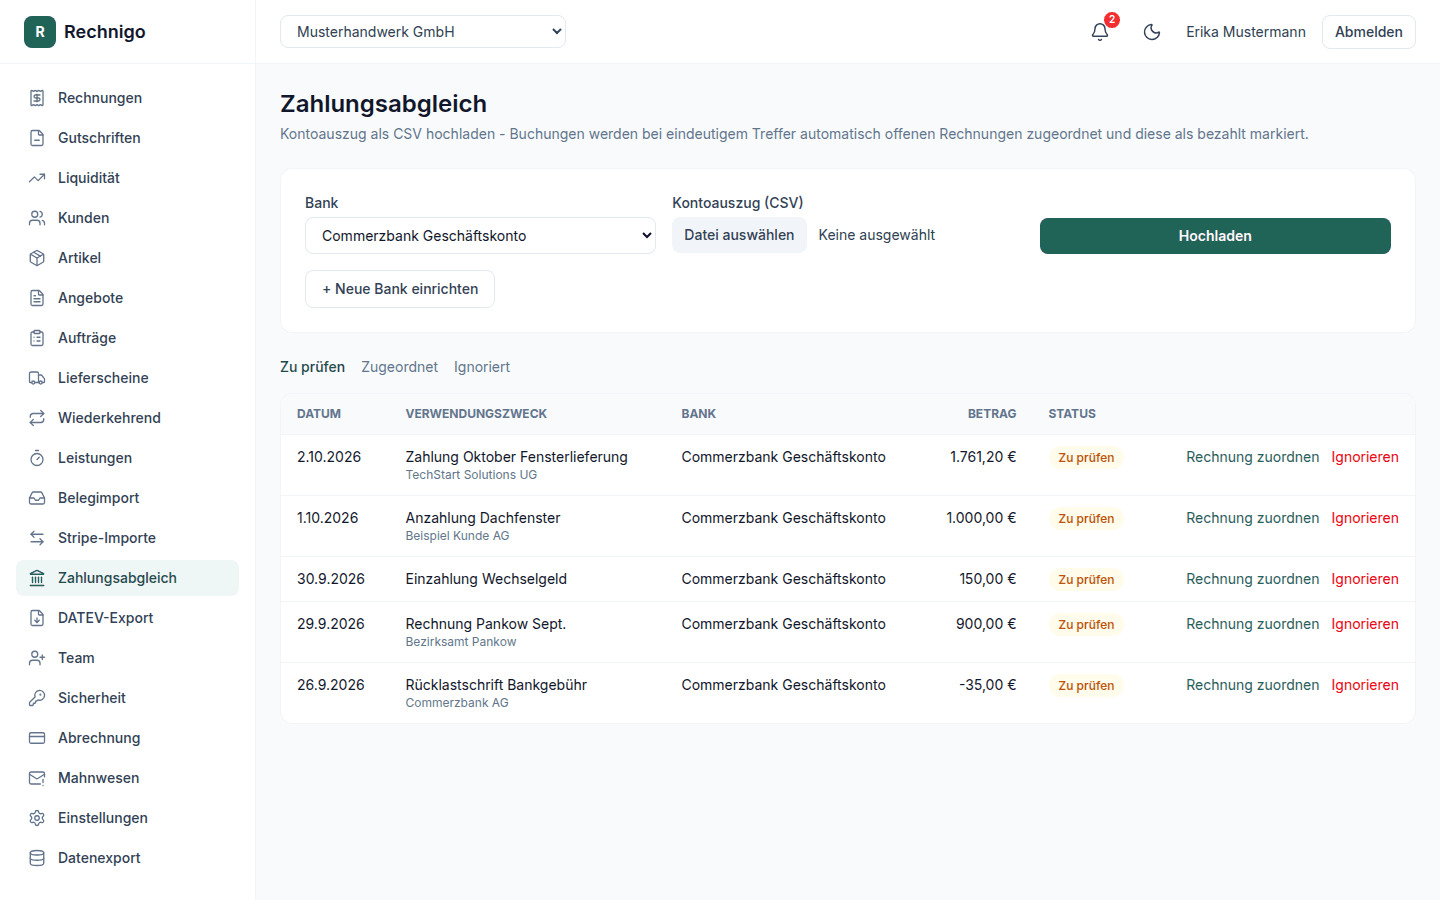Open Liquidität via its trend icon

coord(37,178)
